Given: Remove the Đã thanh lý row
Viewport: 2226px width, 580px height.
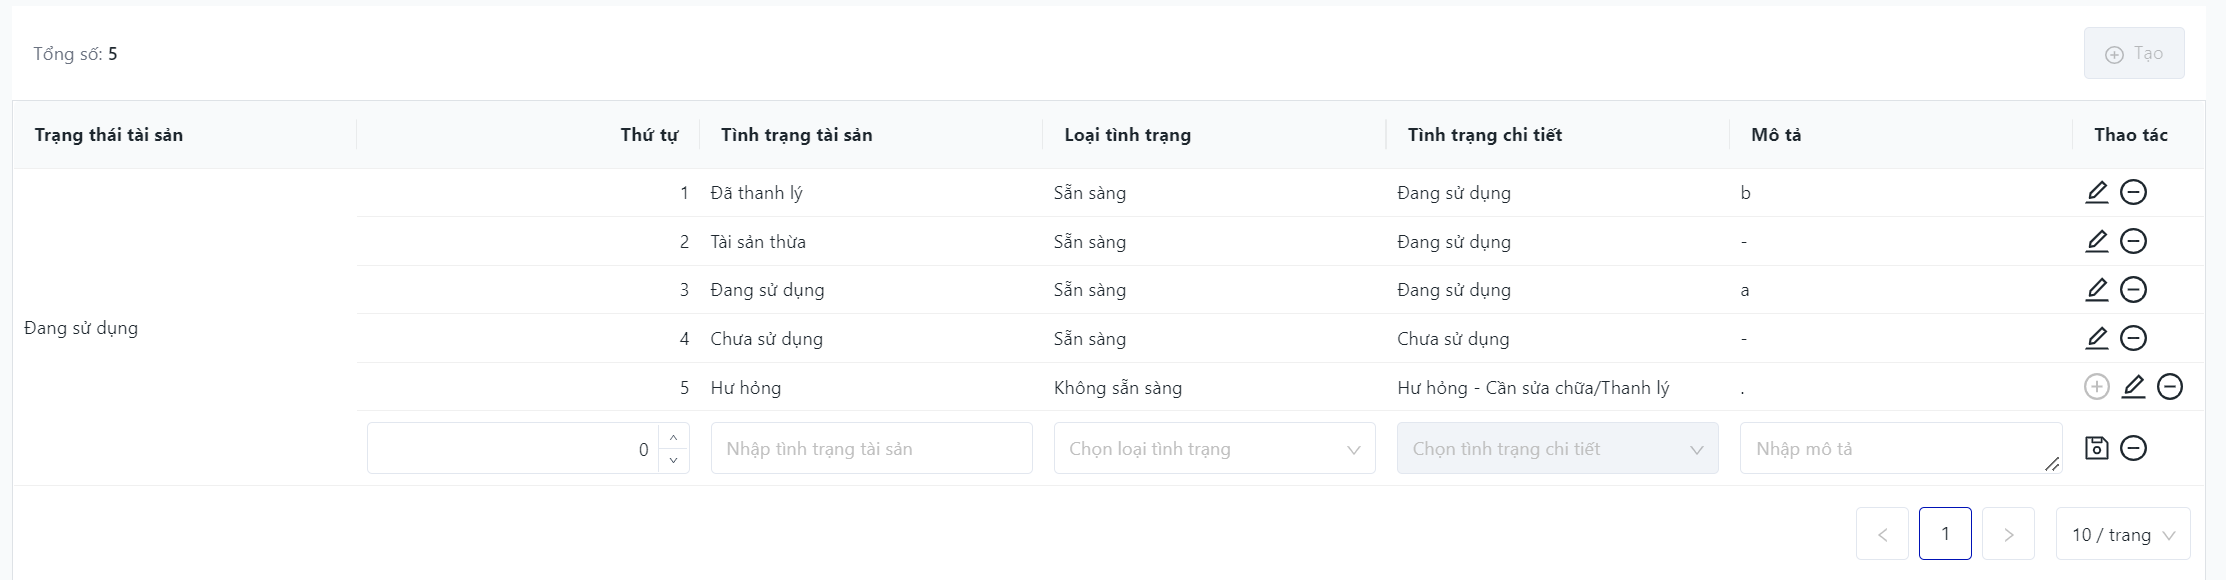Looking at the screenshot, I should point(2133,192).
